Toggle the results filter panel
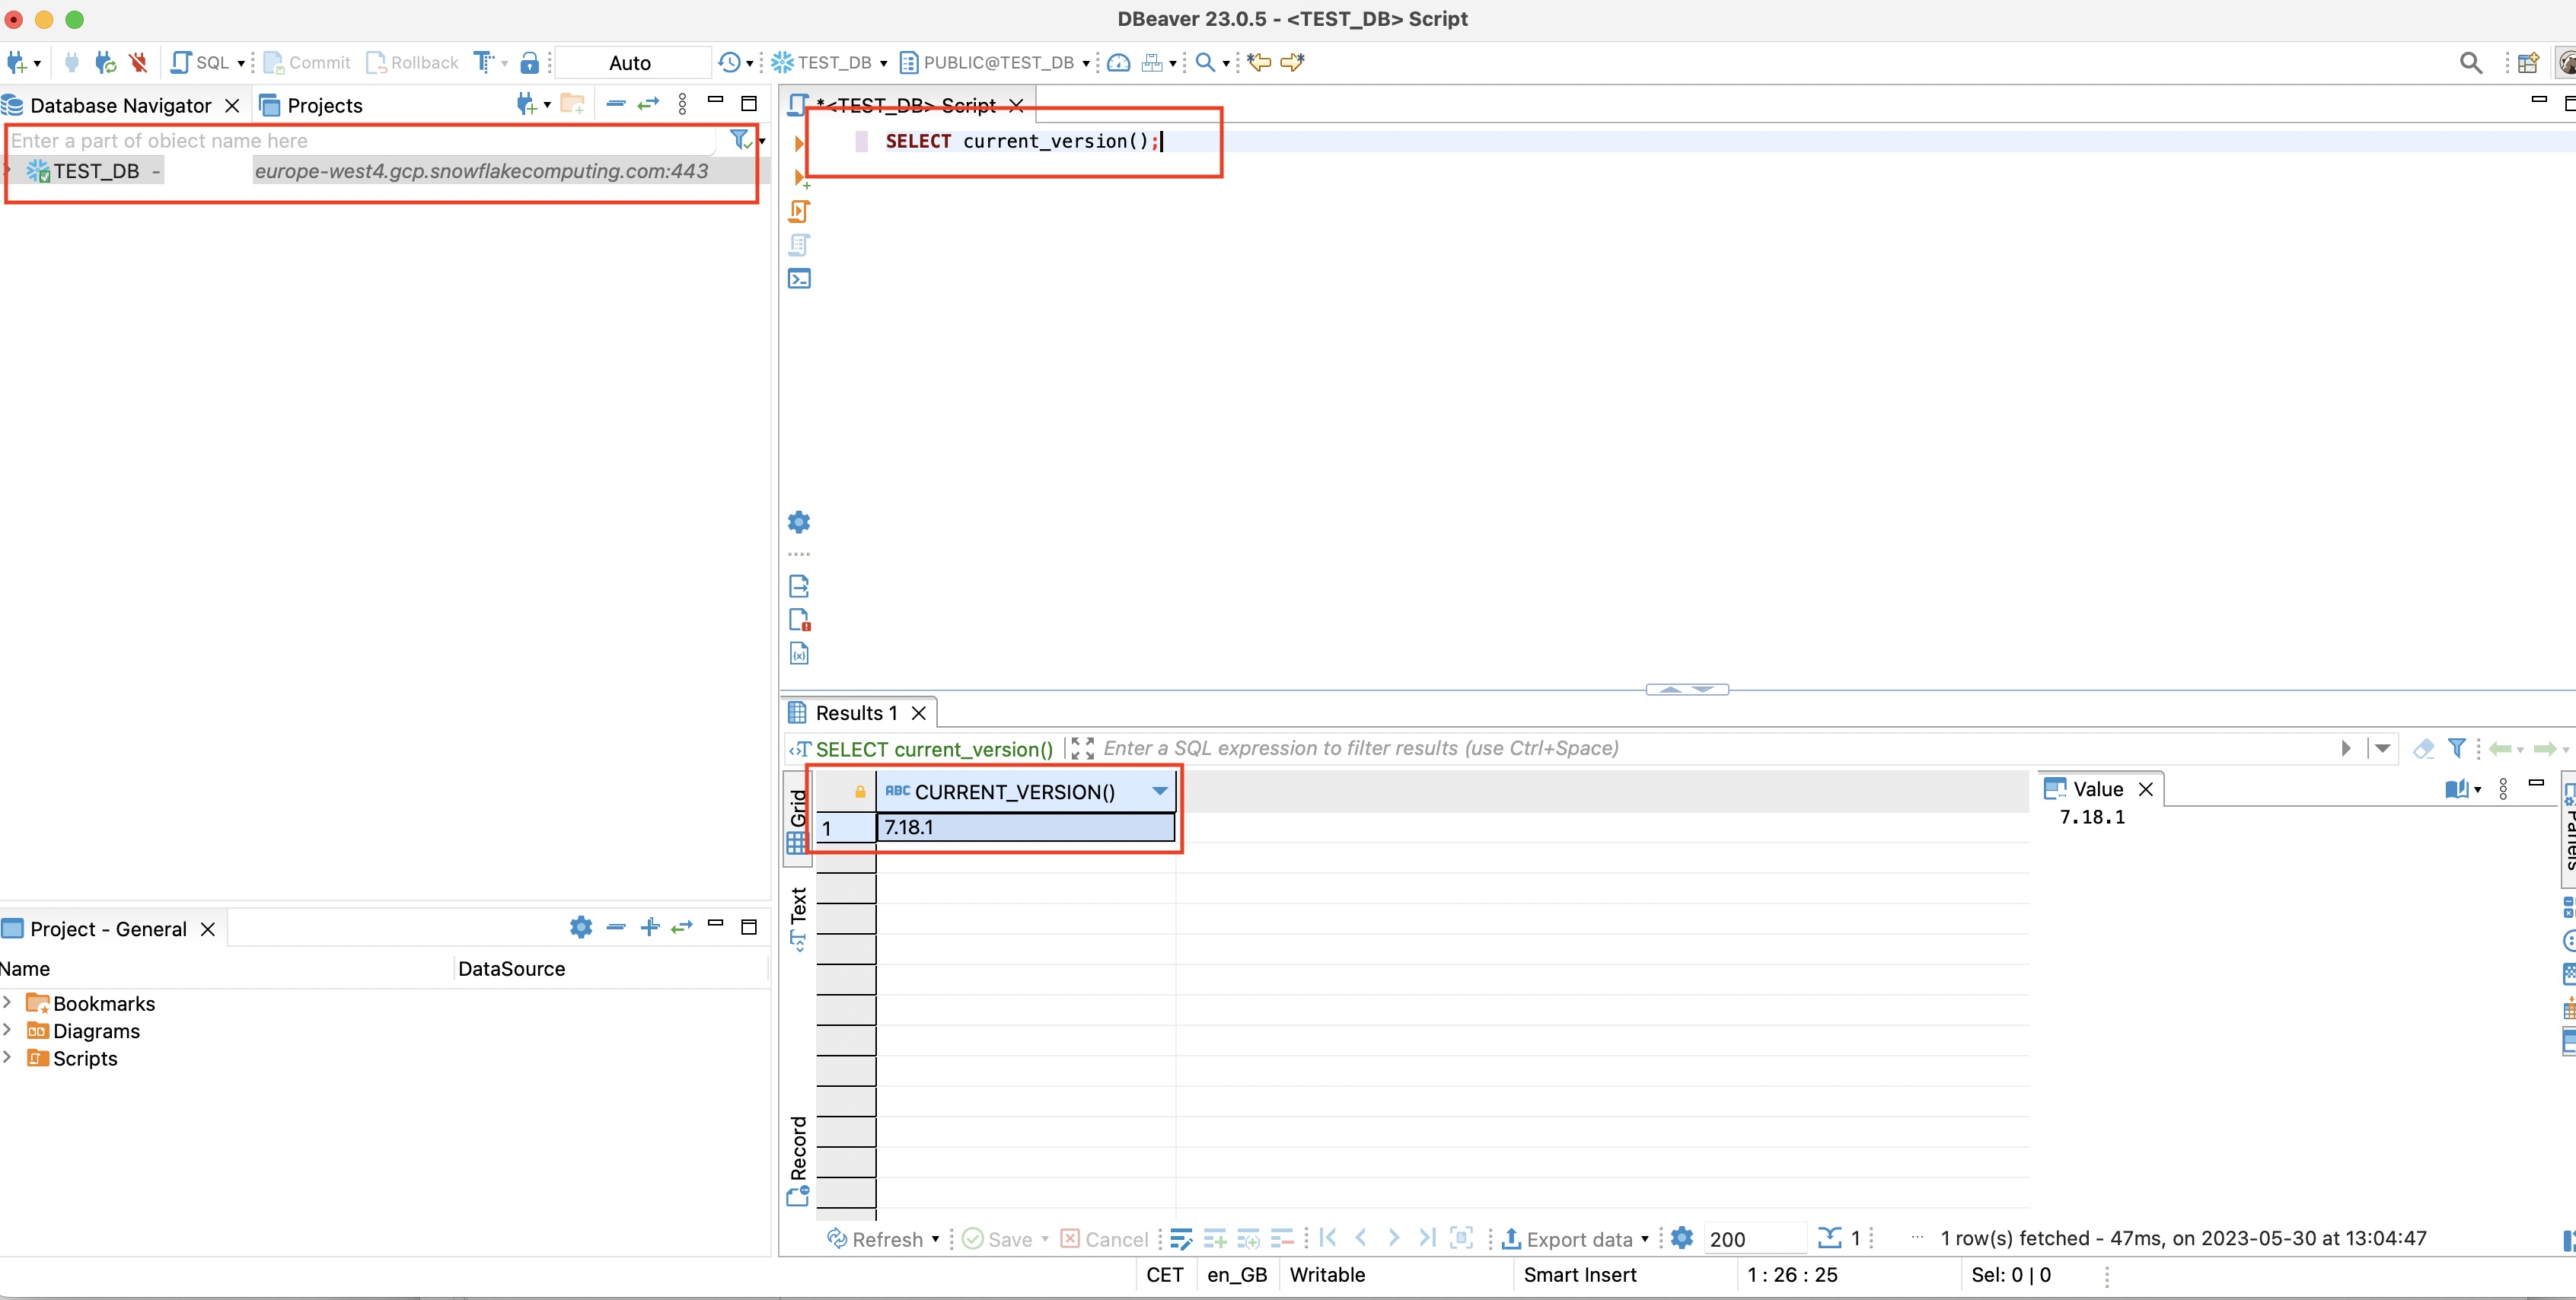 point(2458,748)
